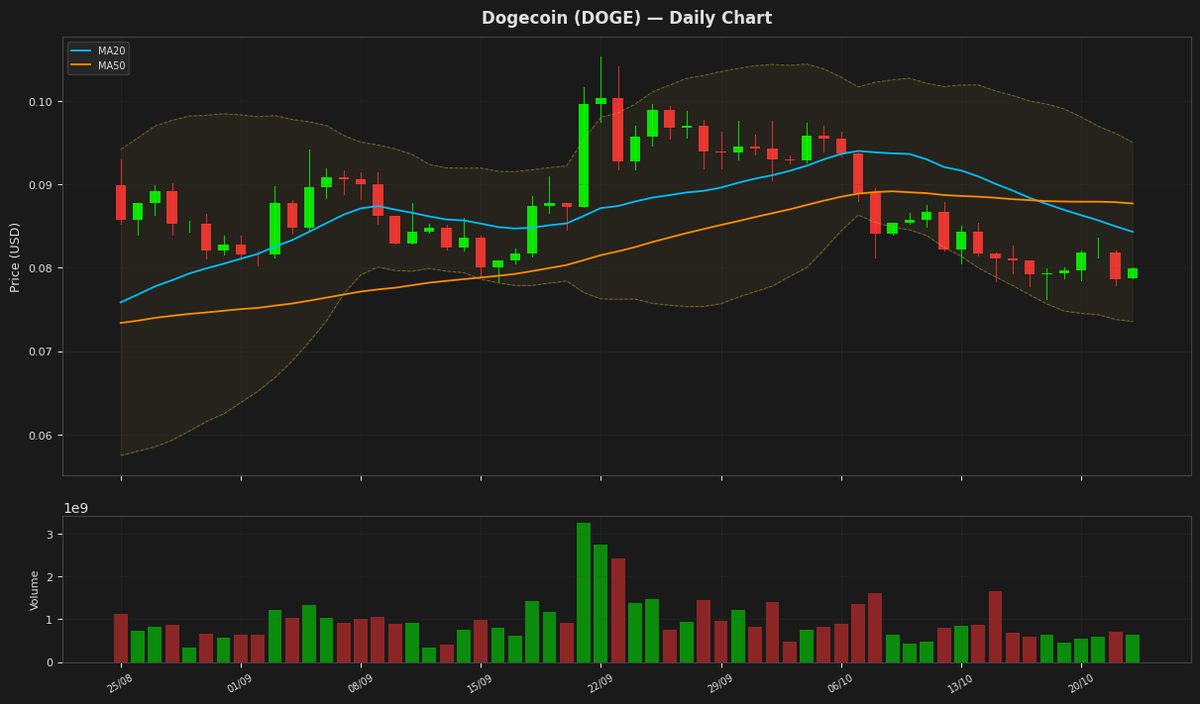Click the 0.06 price tick label
The image size is (1200, 704).
[42, 436]
